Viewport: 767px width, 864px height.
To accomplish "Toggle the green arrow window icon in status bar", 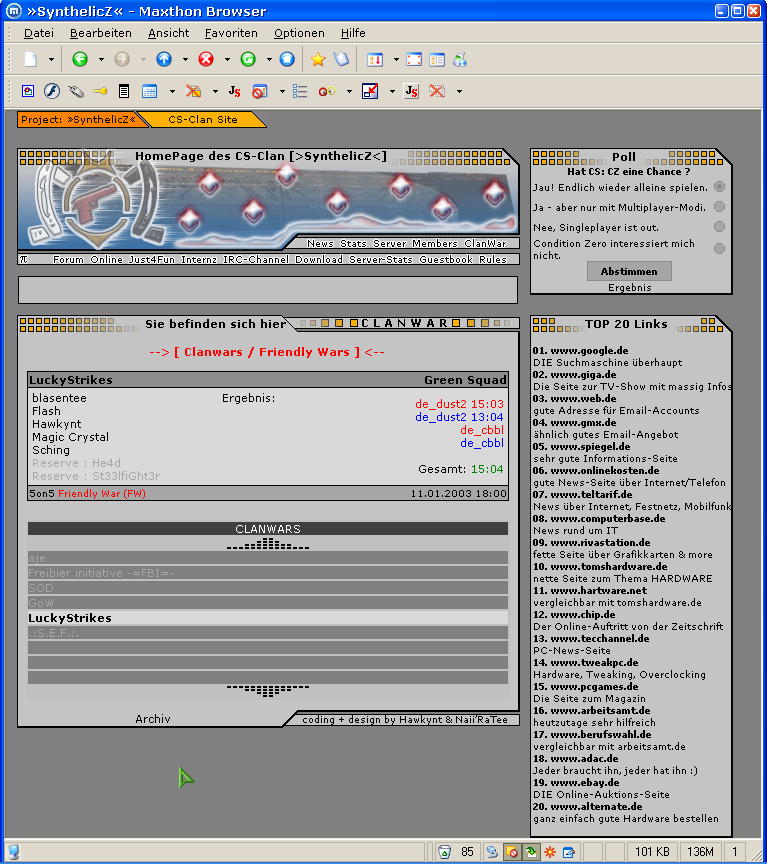I will click(531, 852).
